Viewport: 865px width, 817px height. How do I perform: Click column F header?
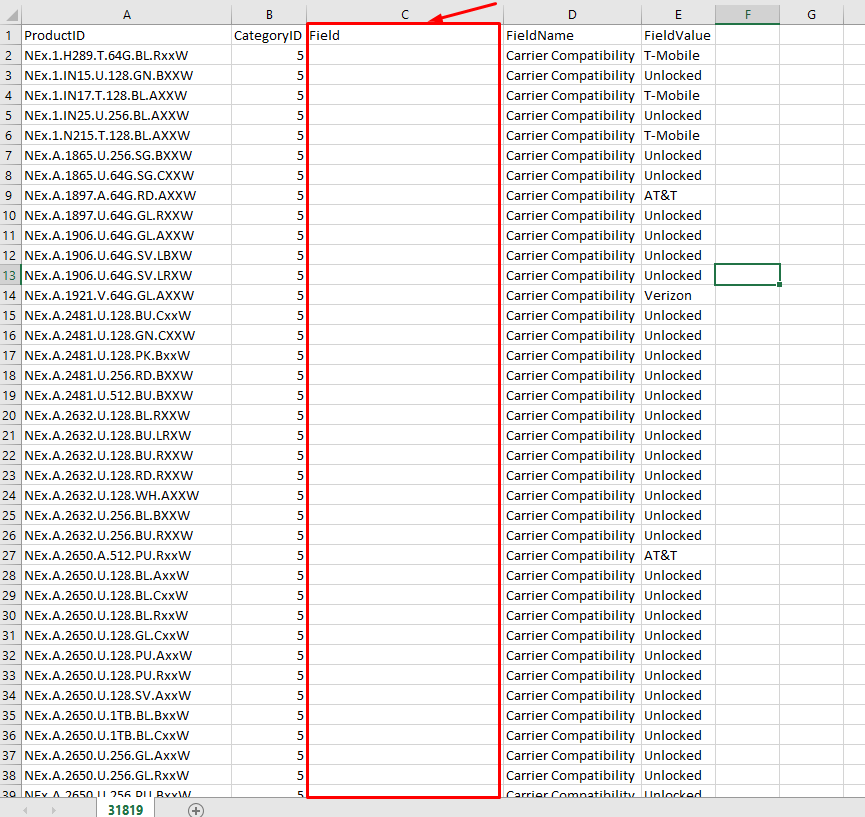tap(747, 14)
